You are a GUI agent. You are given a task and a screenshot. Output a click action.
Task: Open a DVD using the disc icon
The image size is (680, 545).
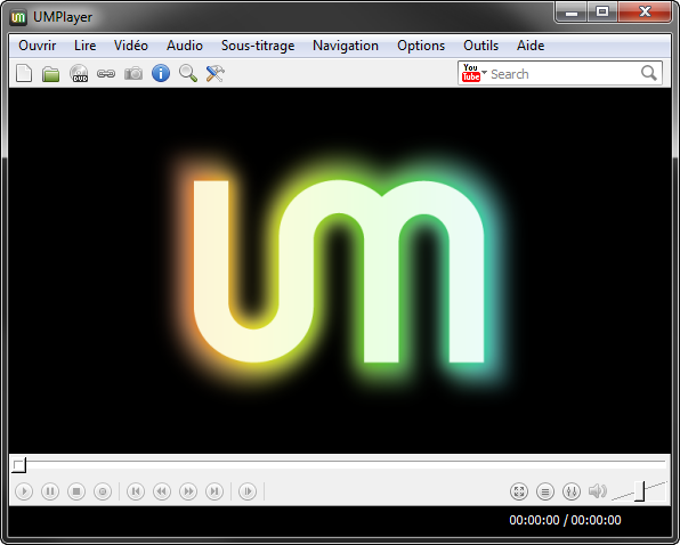click(x=79, y=73)
